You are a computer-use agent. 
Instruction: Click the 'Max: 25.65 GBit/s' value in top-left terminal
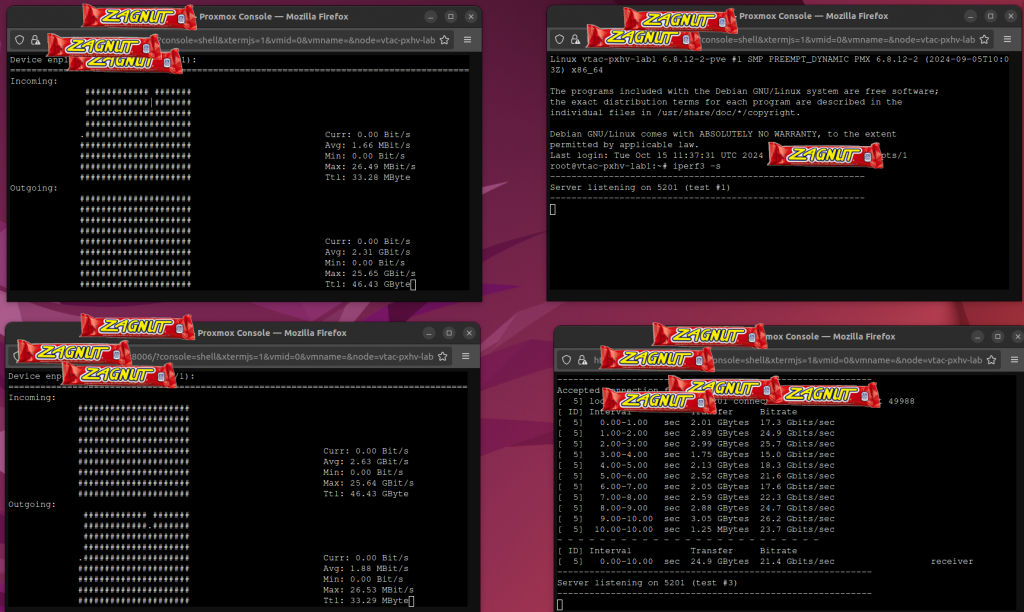[370, 274]
